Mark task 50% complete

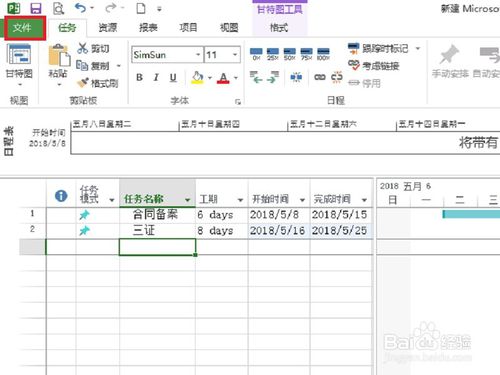point(289,54)
